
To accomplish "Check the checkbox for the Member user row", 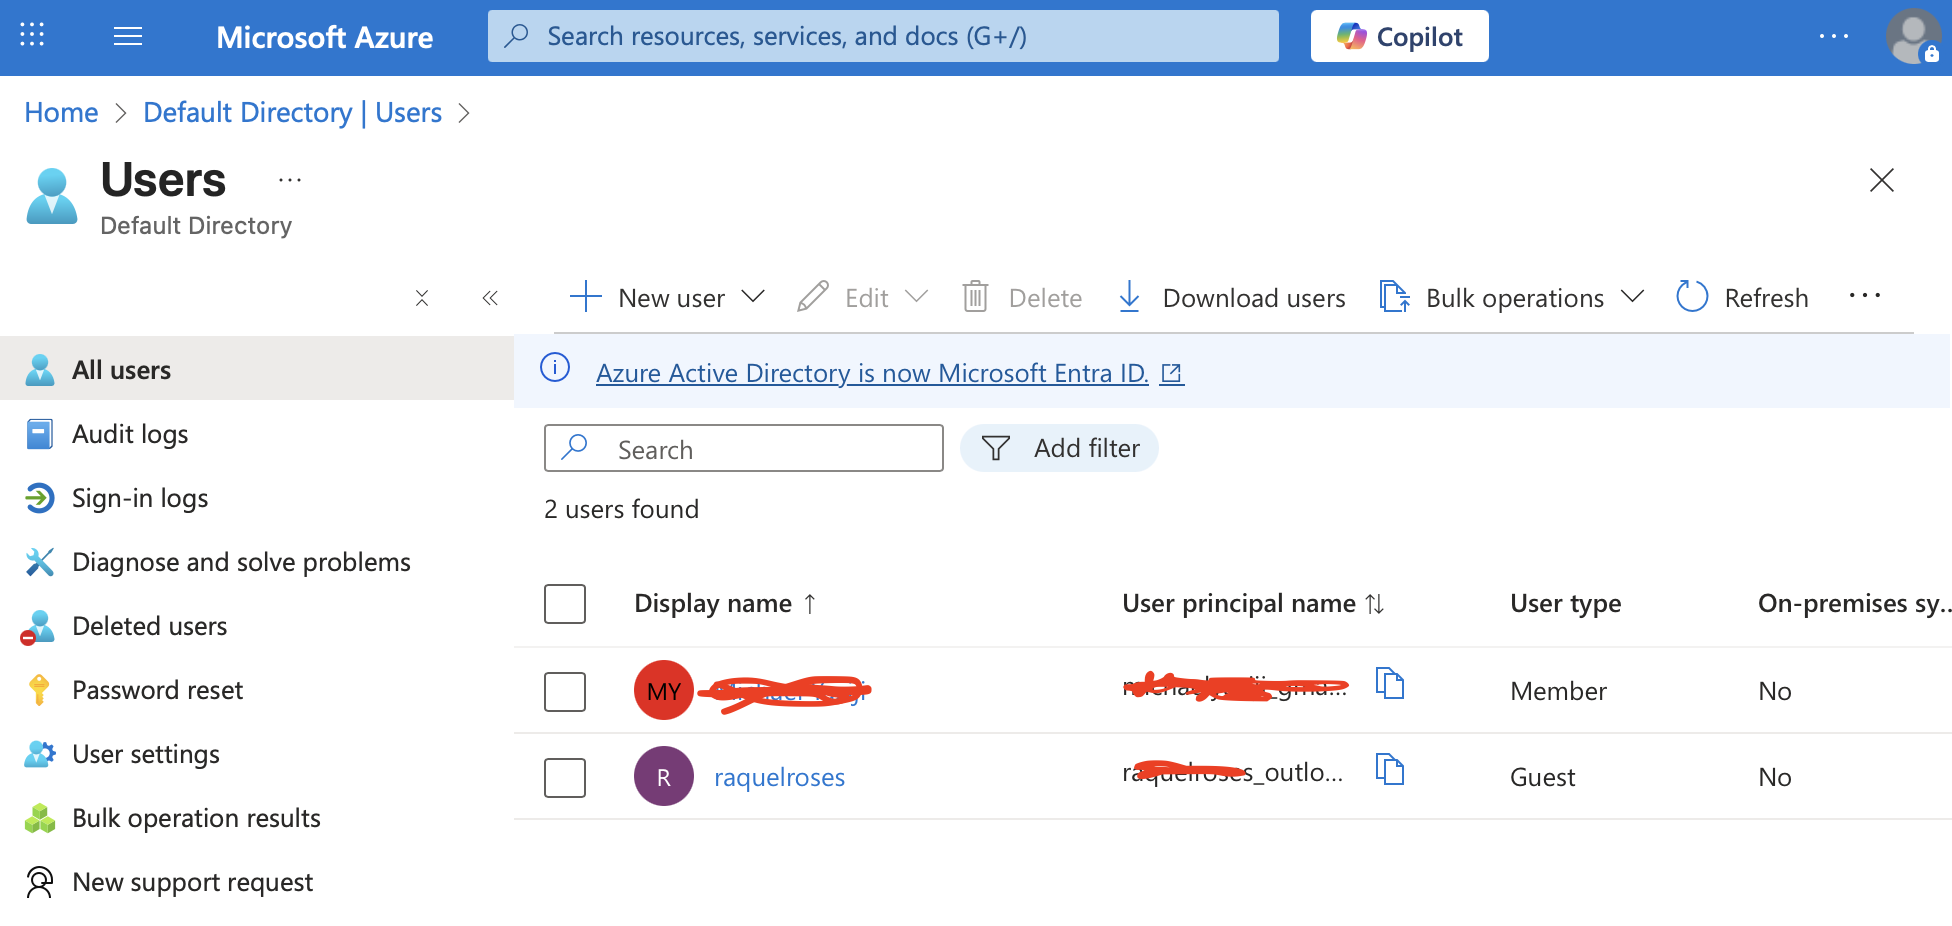I will click(565, 691).
